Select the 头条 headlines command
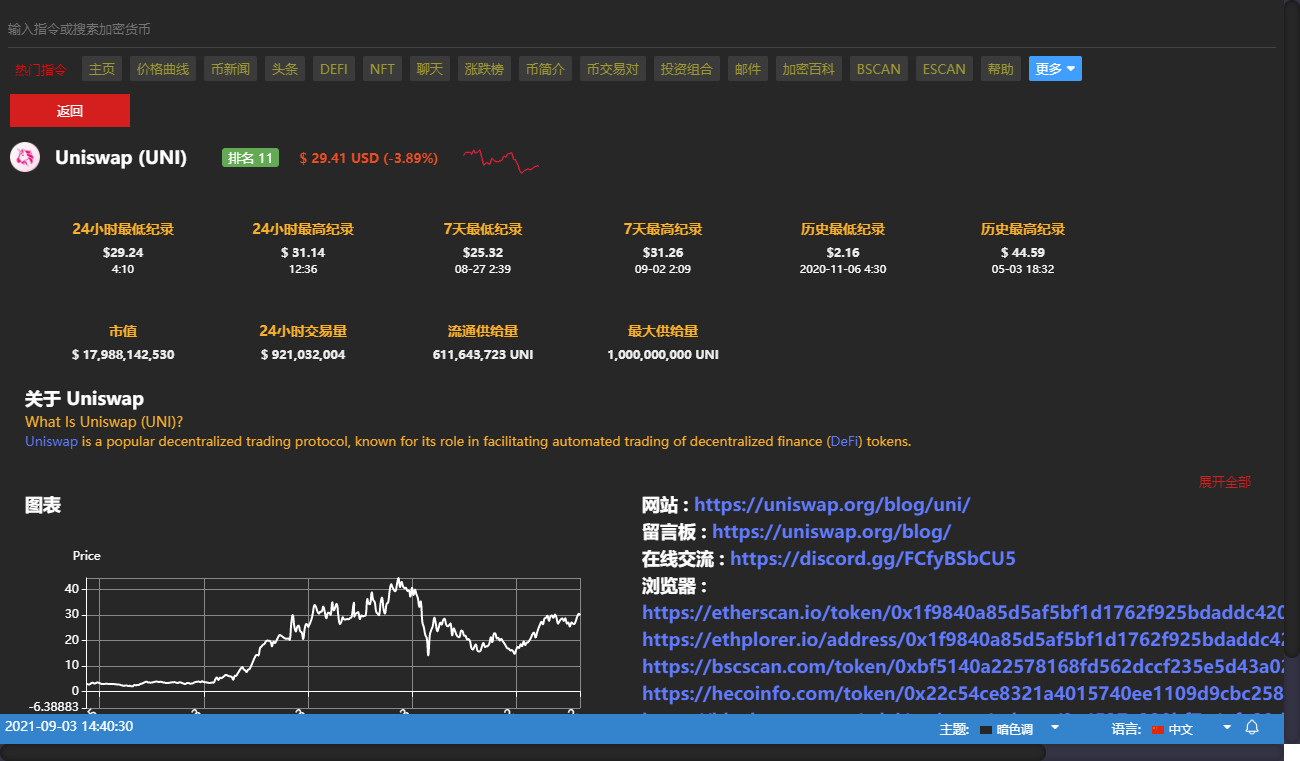This screenshot has height=761, width=1300. pyautogui.click(x=285, y=69)
